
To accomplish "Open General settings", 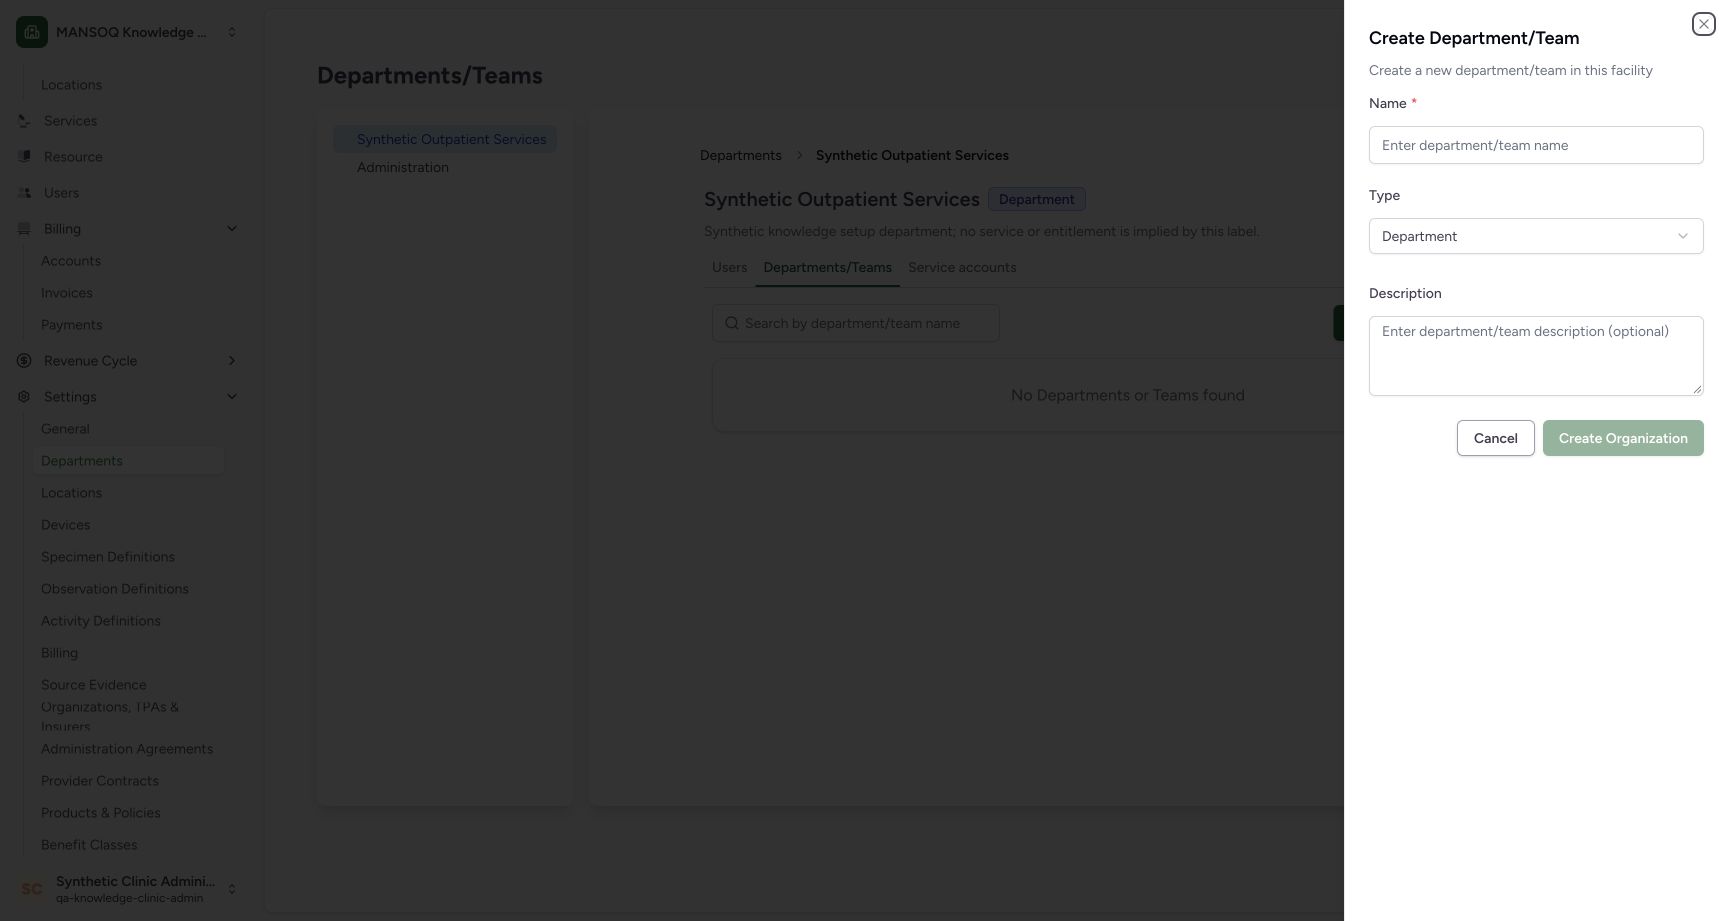I will point(65,429).
